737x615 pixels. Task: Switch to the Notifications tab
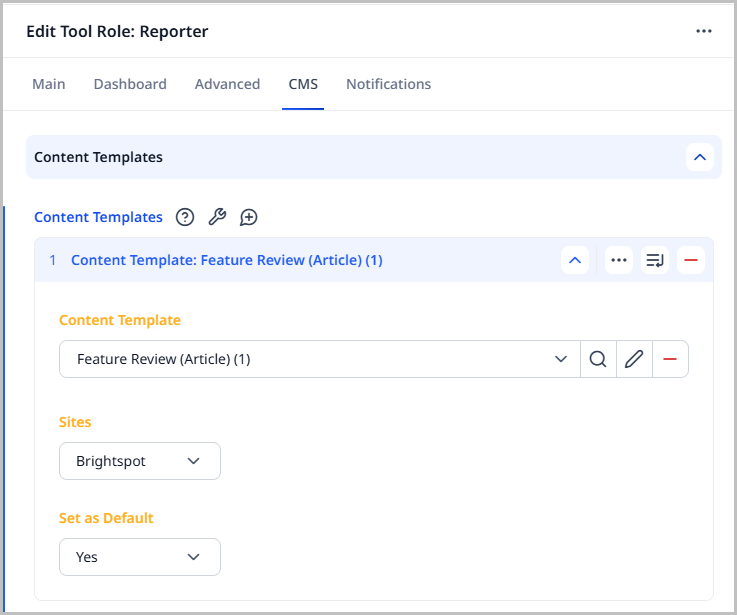[x=389, y=84]
